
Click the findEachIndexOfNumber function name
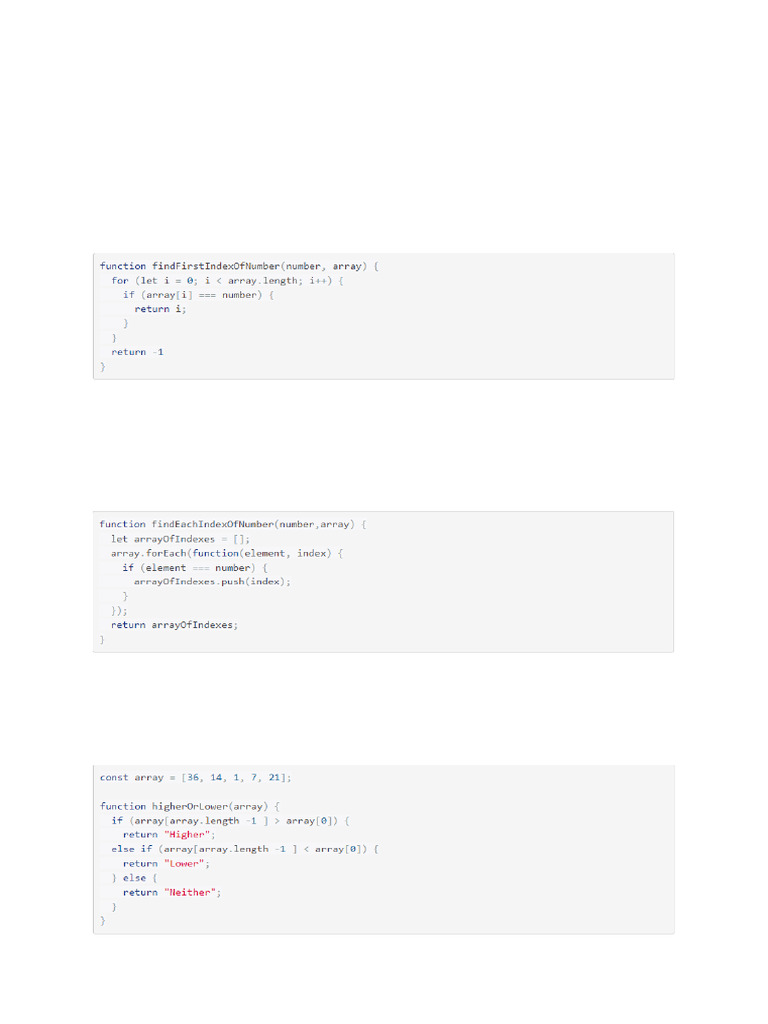[x=213, y=524]
